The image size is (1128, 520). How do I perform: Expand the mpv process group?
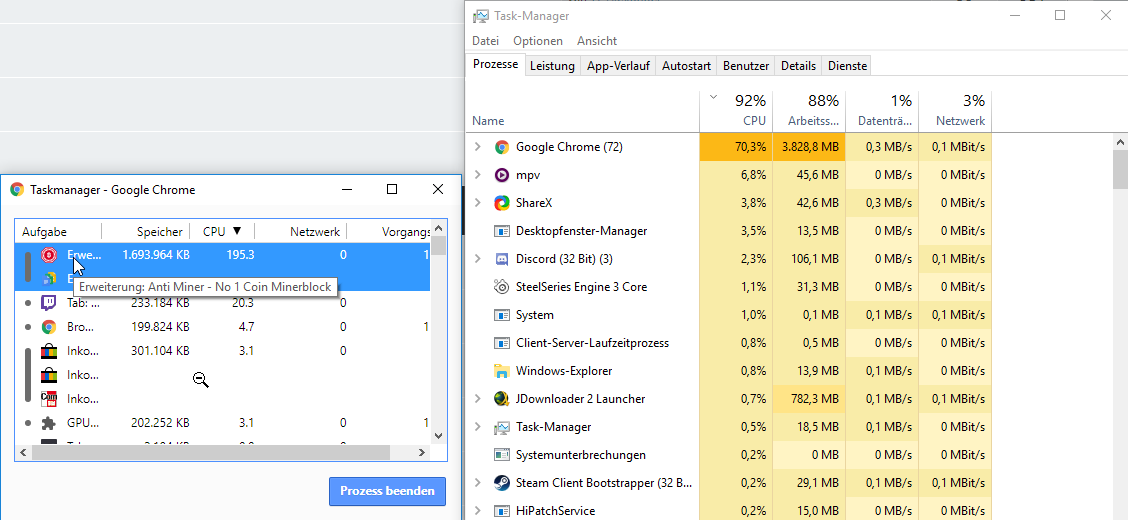477,175
